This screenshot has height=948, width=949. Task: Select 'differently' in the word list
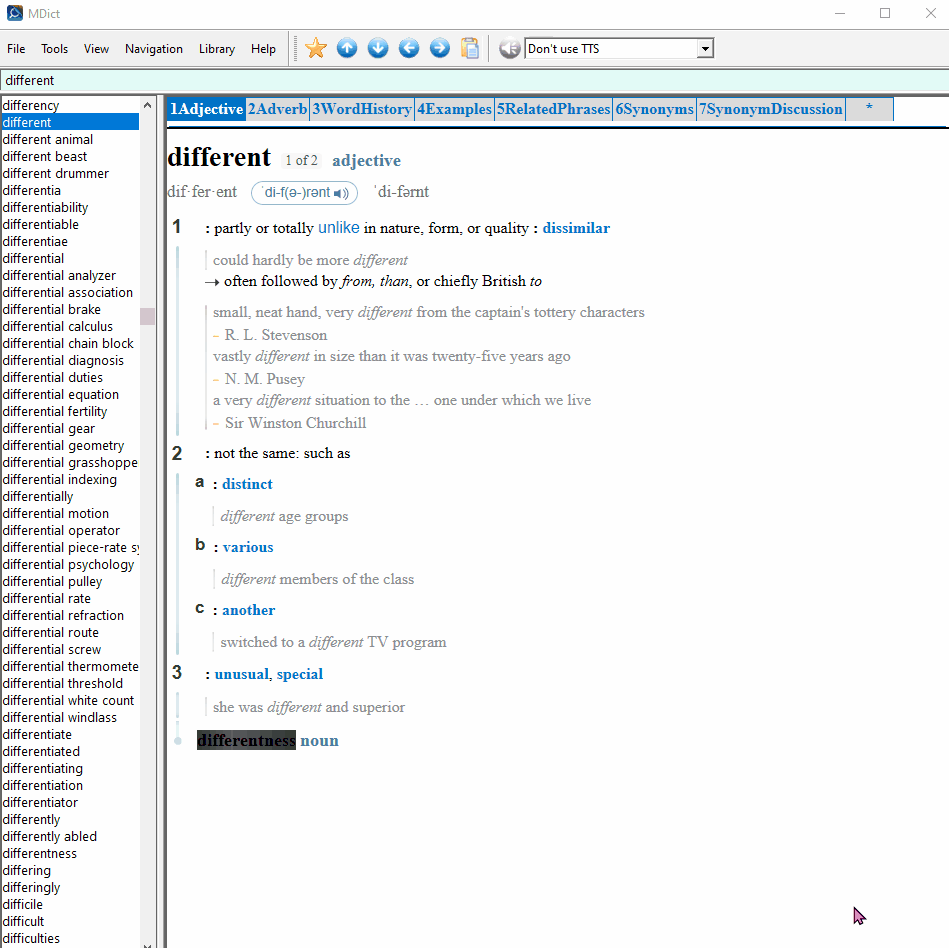31,819
